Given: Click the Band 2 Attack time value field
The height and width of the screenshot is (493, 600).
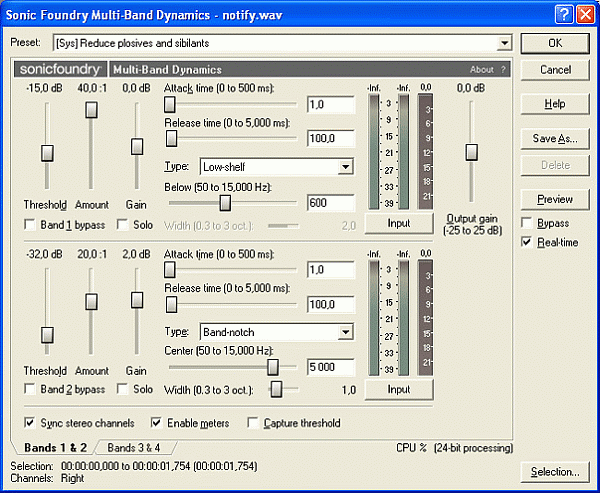Looking at the screenshot, I should pos(331,270).
